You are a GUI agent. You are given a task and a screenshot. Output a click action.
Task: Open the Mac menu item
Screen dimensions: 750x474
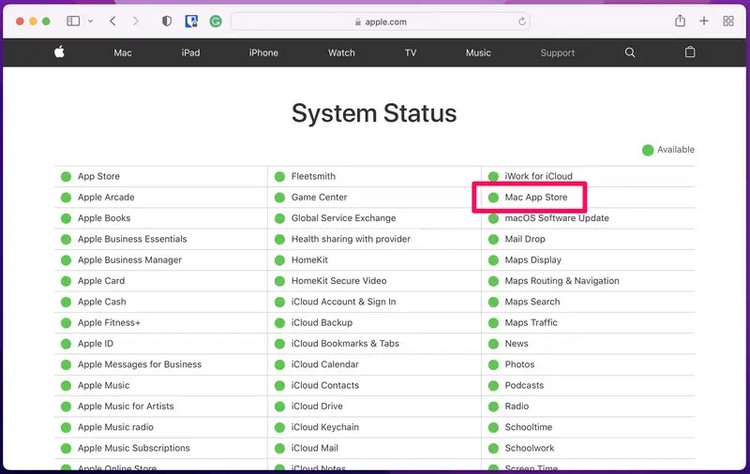[122, 53]
